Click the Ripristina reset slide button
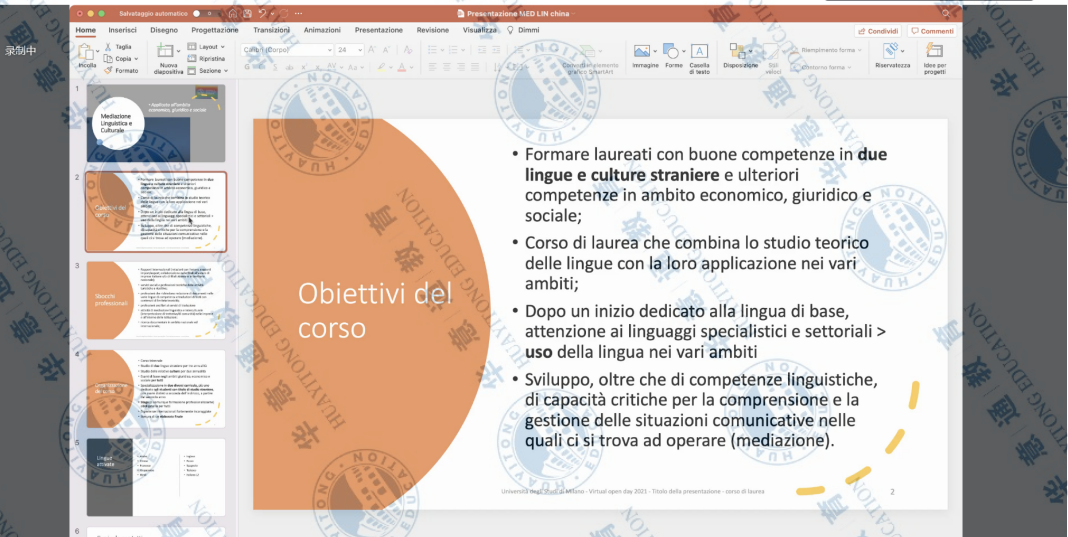1068x537 pixels. pyautogui.click(x=206, y=59)
